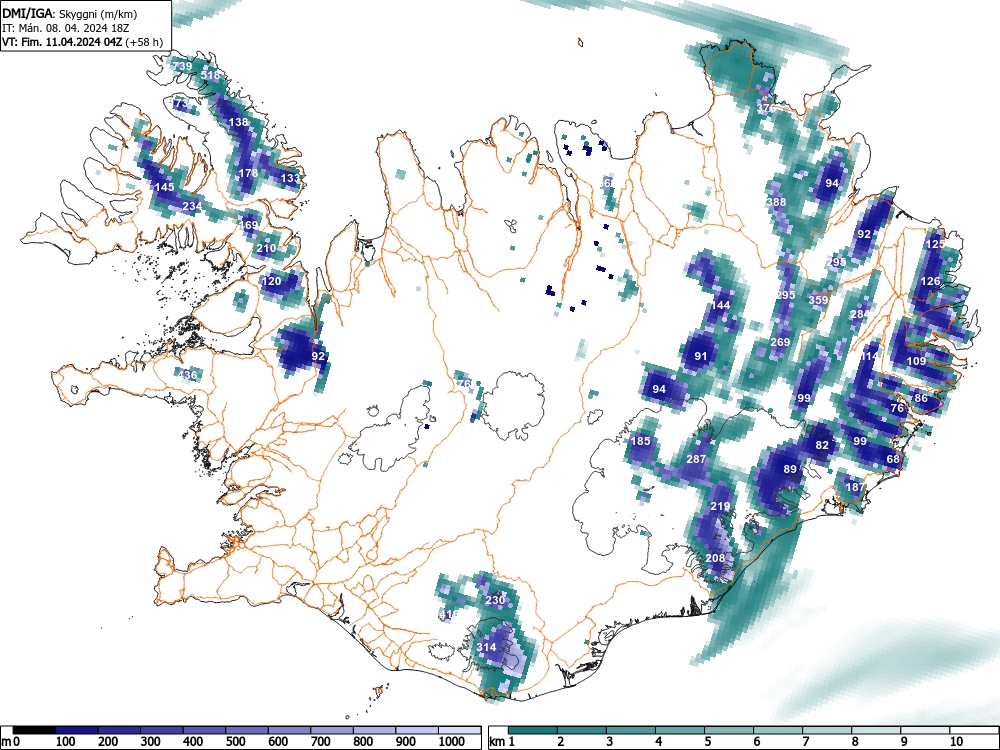Click the 100 label on the metre legend

click(66, 741)
